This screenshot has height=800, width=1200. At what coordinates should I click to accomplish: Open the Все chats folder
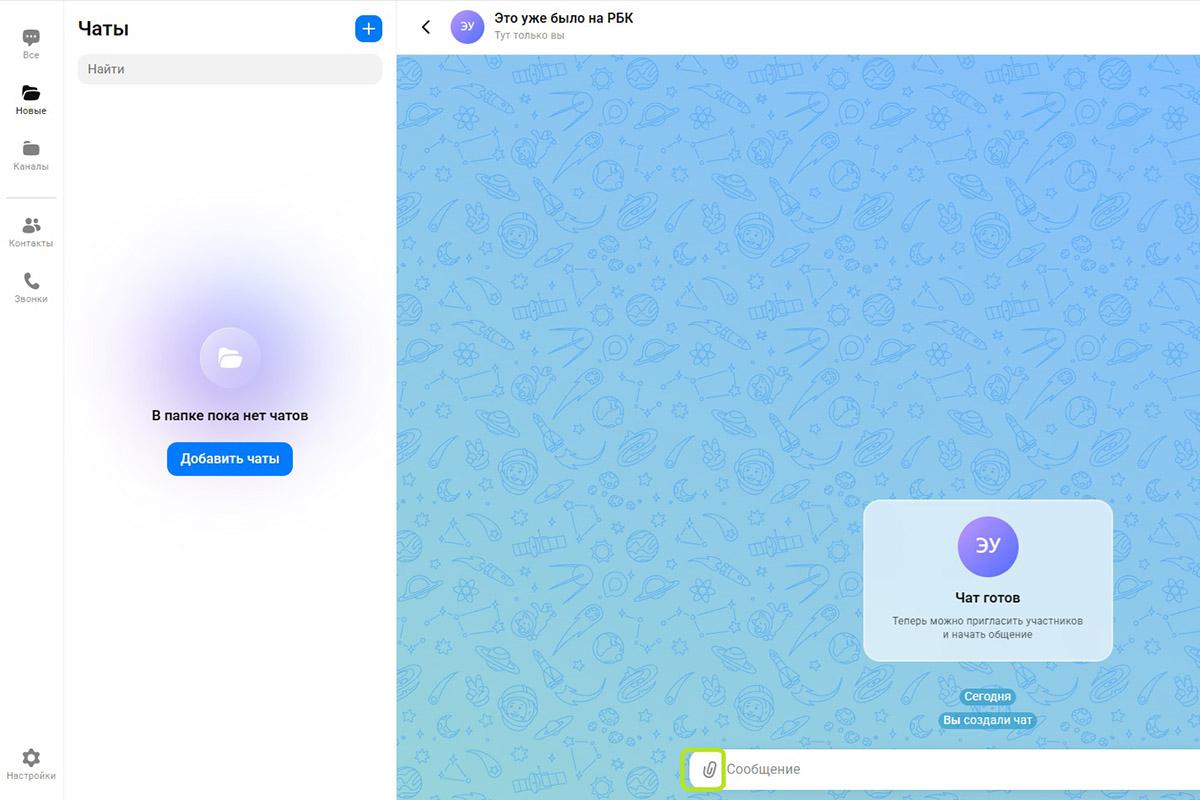coord(31,44)
